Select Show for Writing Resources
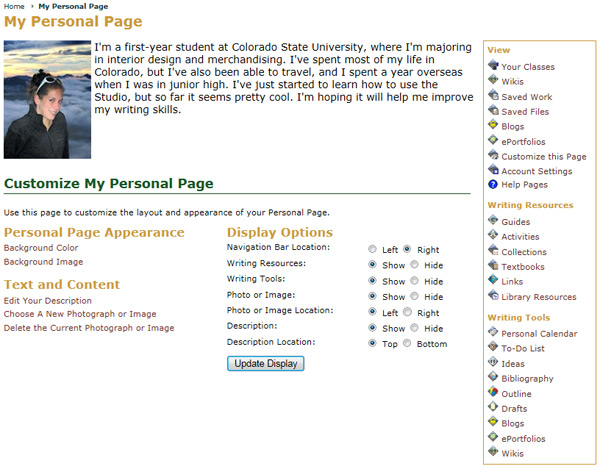Screen dimensions: 600x469 (372, 265)
